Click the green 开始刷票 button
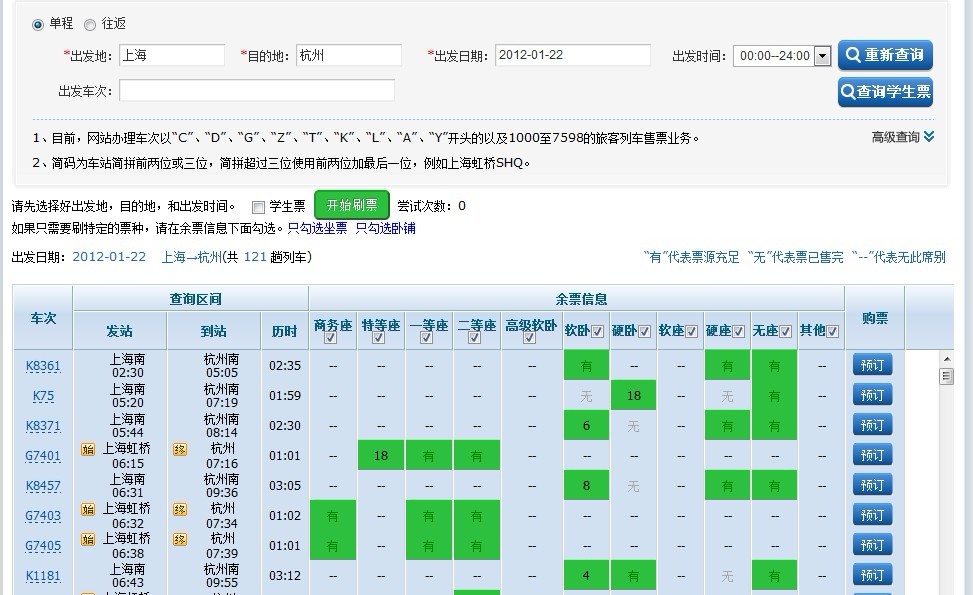The image size is (973, 595). pyautogui.click(x=352, y=205)
